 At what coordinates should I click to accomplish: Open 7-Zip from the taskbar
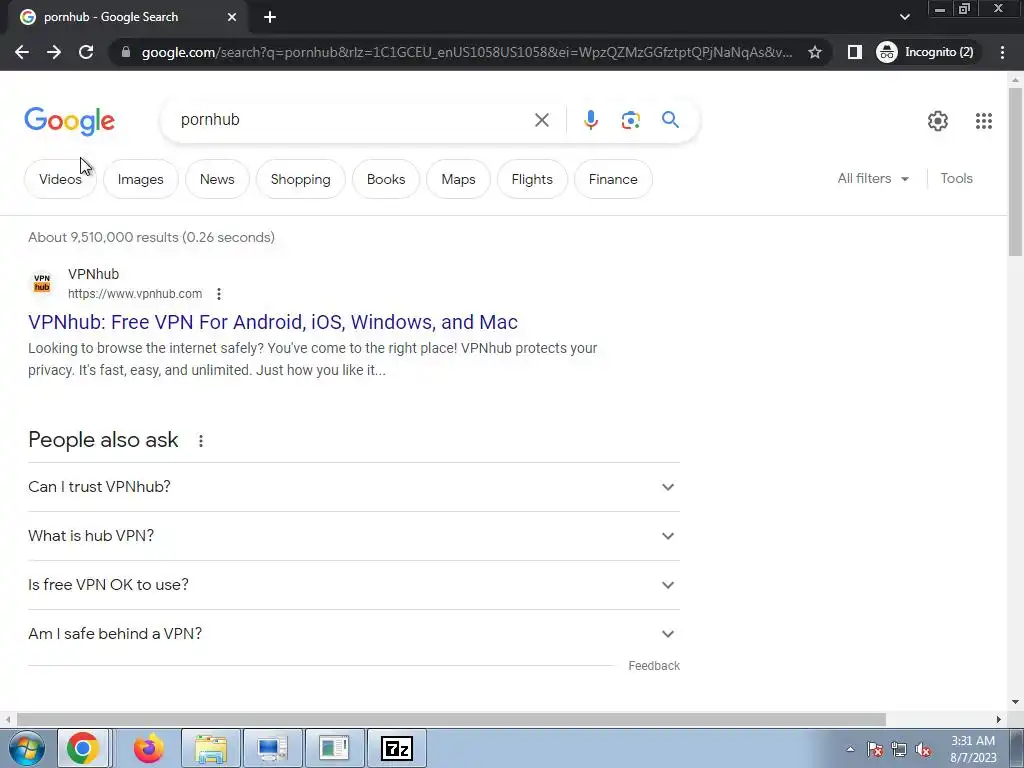point(397,748)
